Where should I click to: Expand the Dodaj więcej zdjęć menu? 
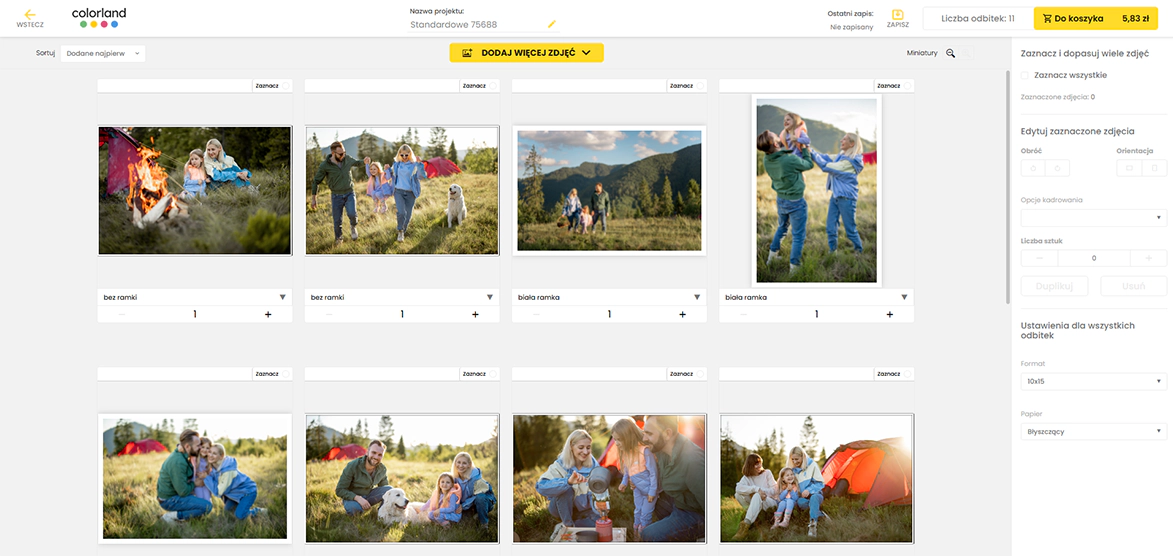pyautogui.click(x=586, y=53)
